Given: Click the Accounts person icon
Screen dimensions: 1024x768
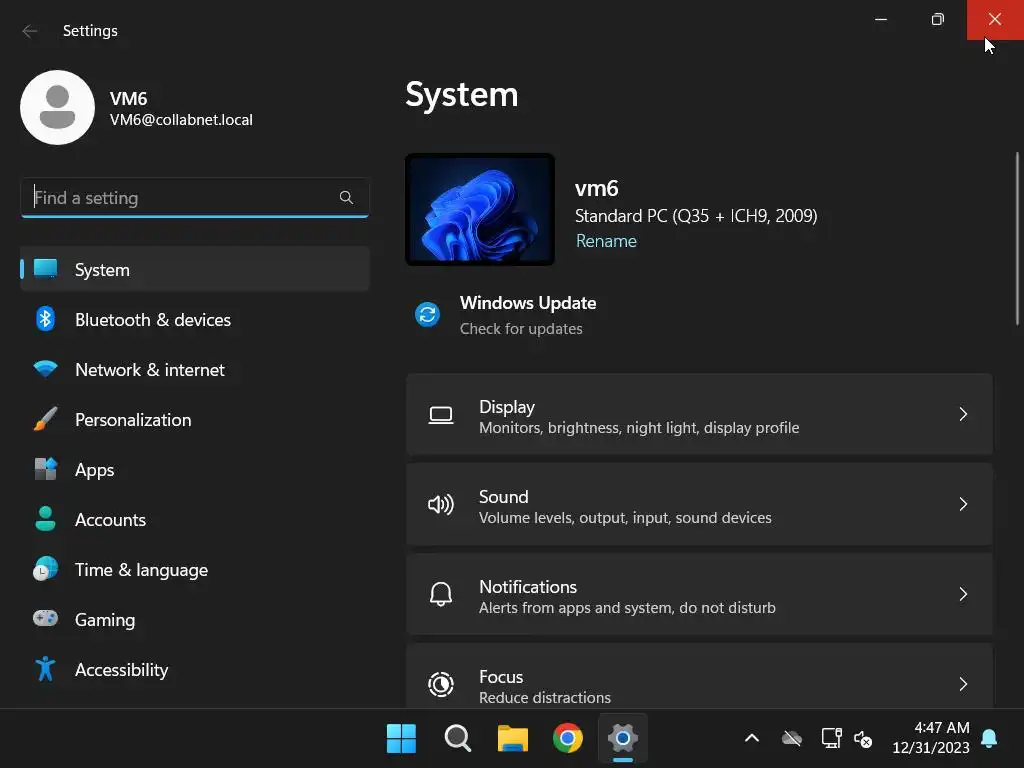Looking at the screenshot, I should (45, 519).
